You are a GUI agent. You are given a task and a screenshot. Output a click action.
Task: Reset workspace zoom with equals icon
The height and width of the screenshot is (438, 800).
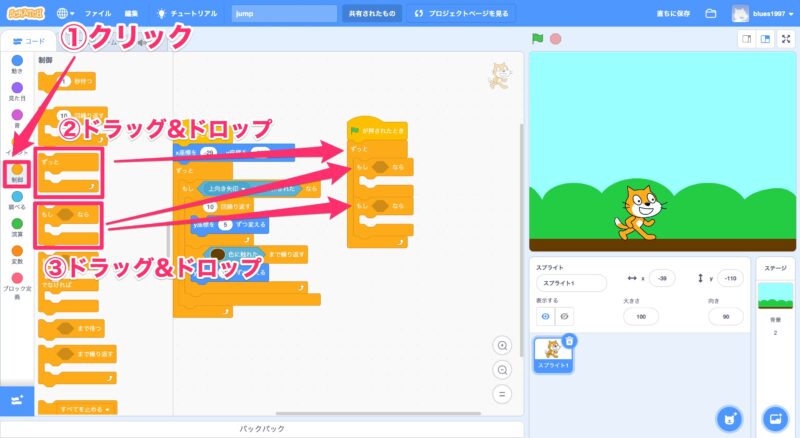[x=503, y=393]
